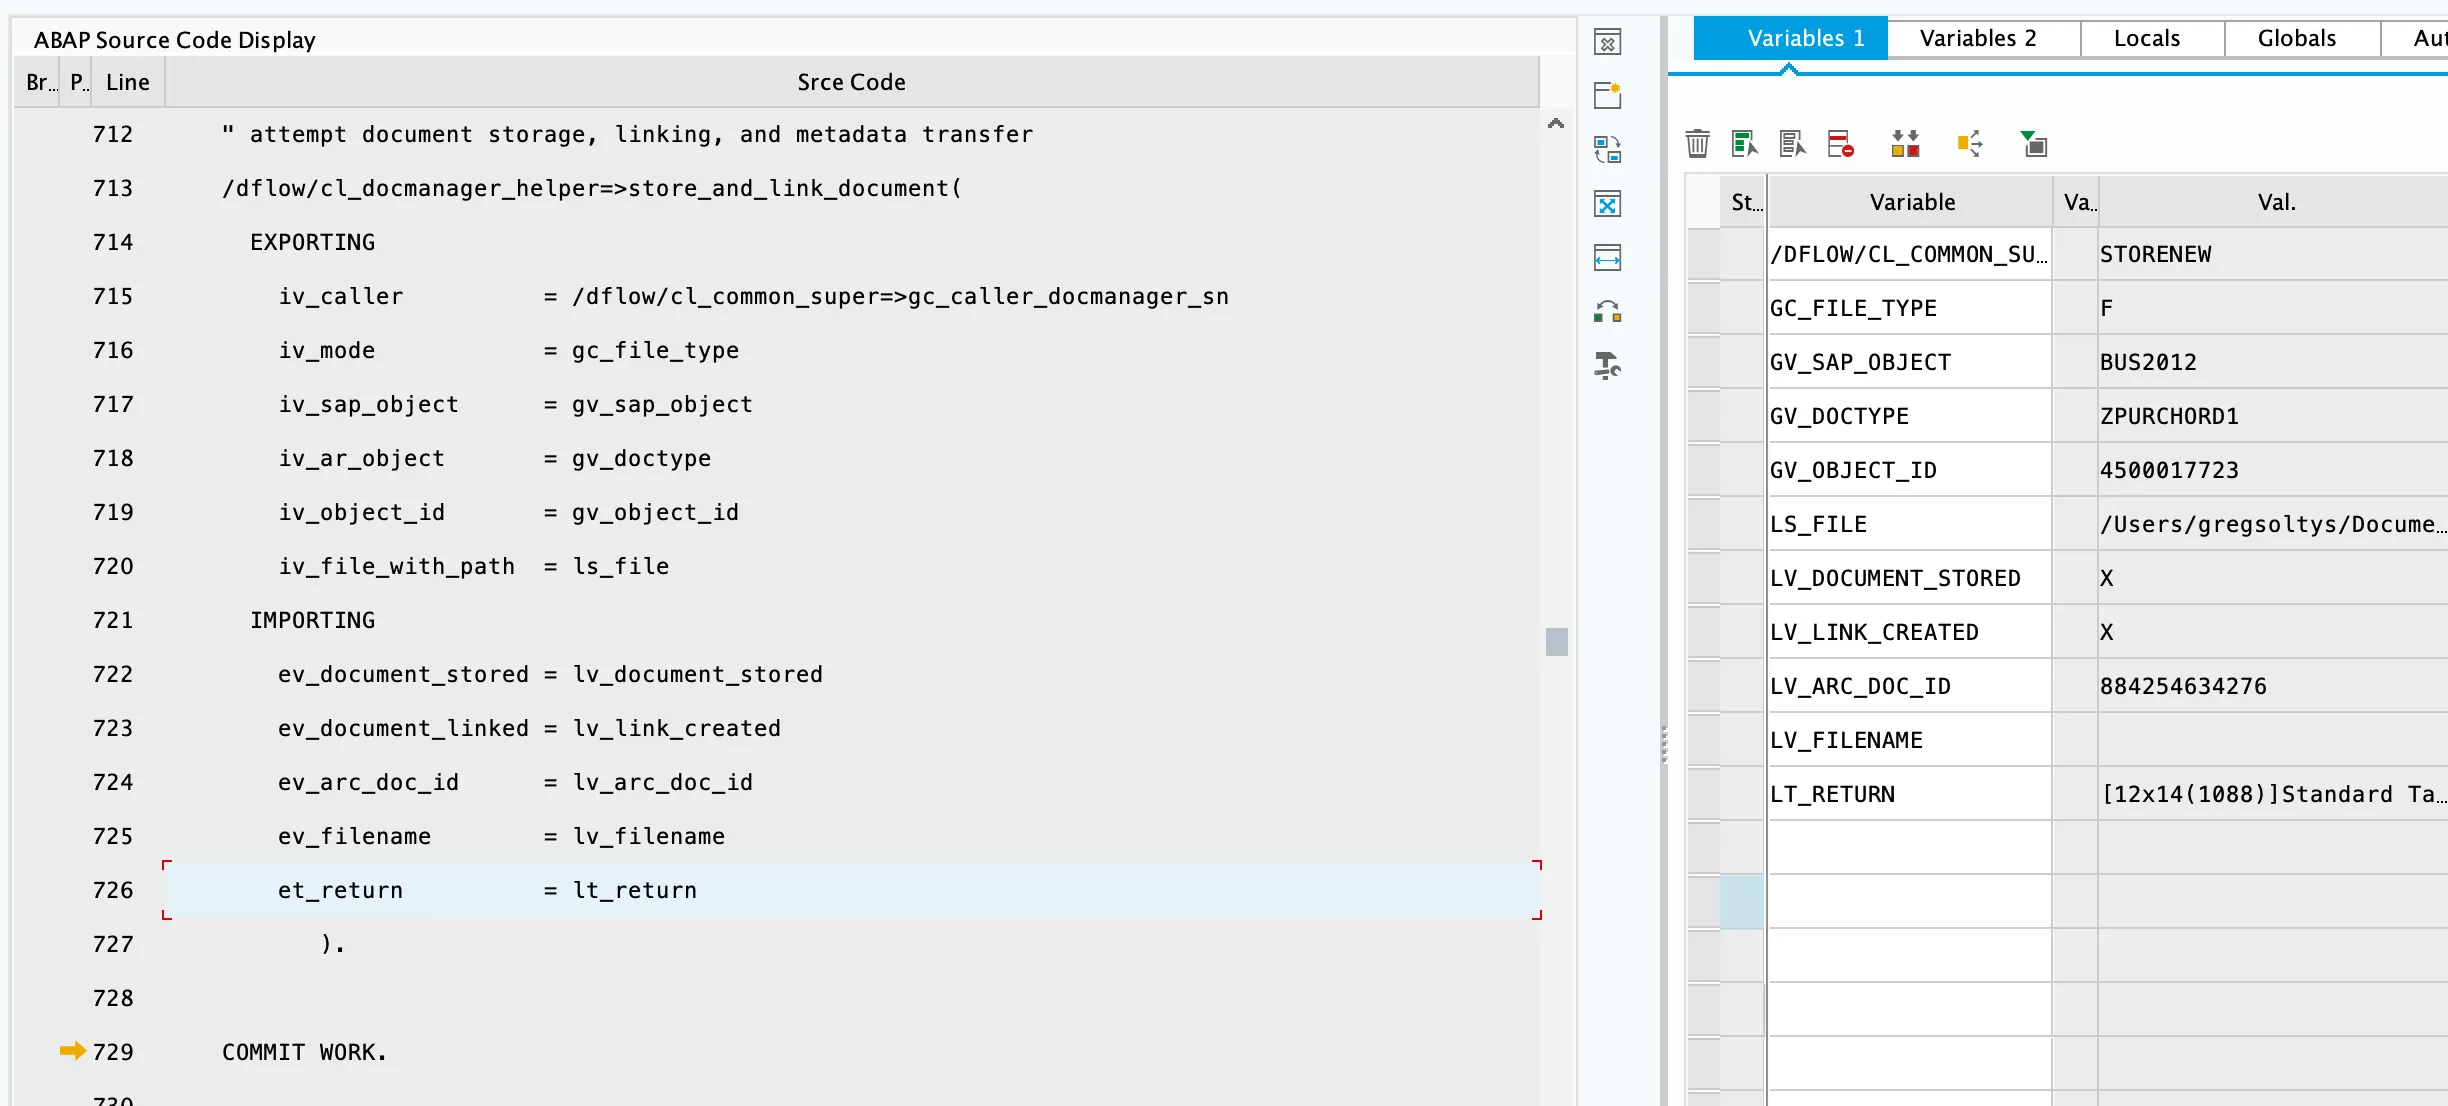The image size is (2448, 1106).
Task: Click the Val. column header
Action: point(2274,202)
